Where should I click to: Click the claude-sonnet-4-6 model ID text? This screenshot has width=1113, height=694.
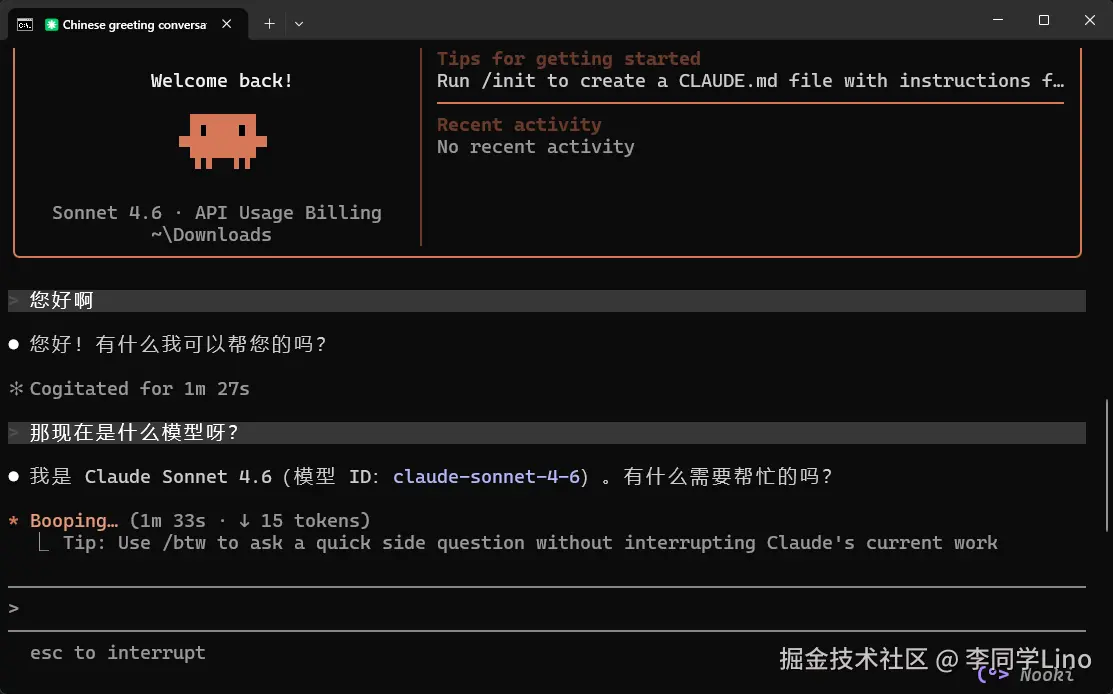[x=487, y=476]
